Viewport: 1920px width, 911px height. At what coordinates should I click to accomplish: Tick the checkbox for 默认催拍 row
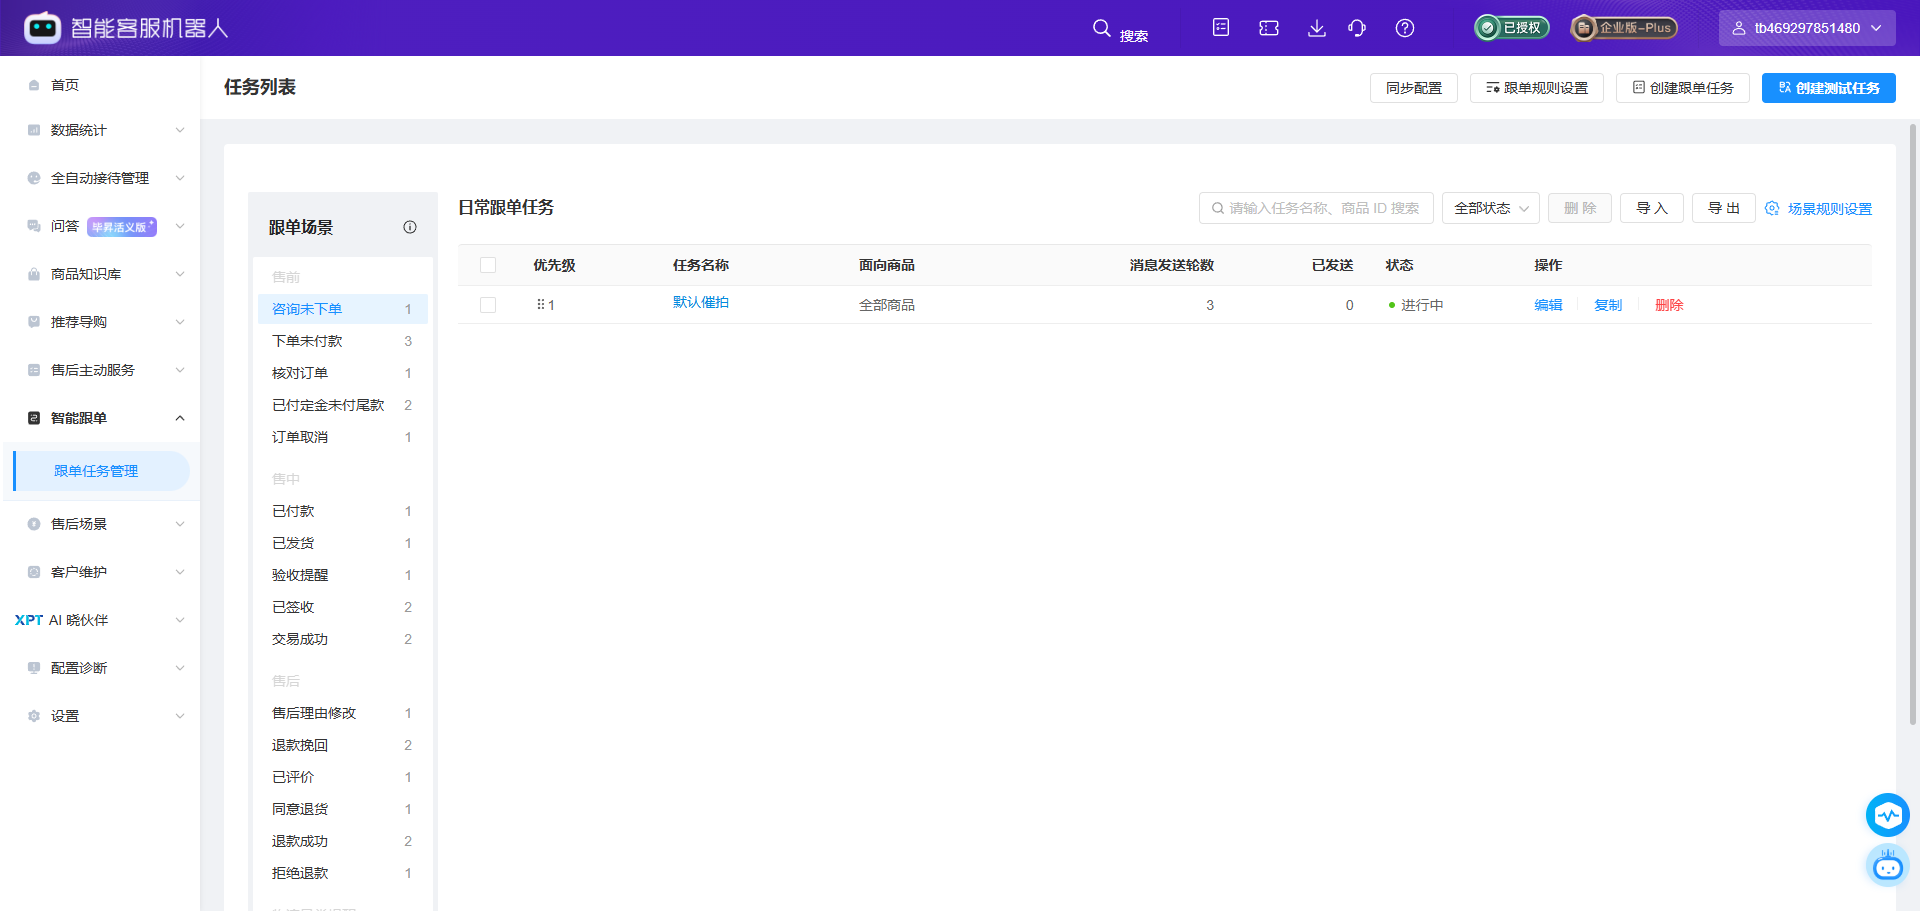click(488, 305)
